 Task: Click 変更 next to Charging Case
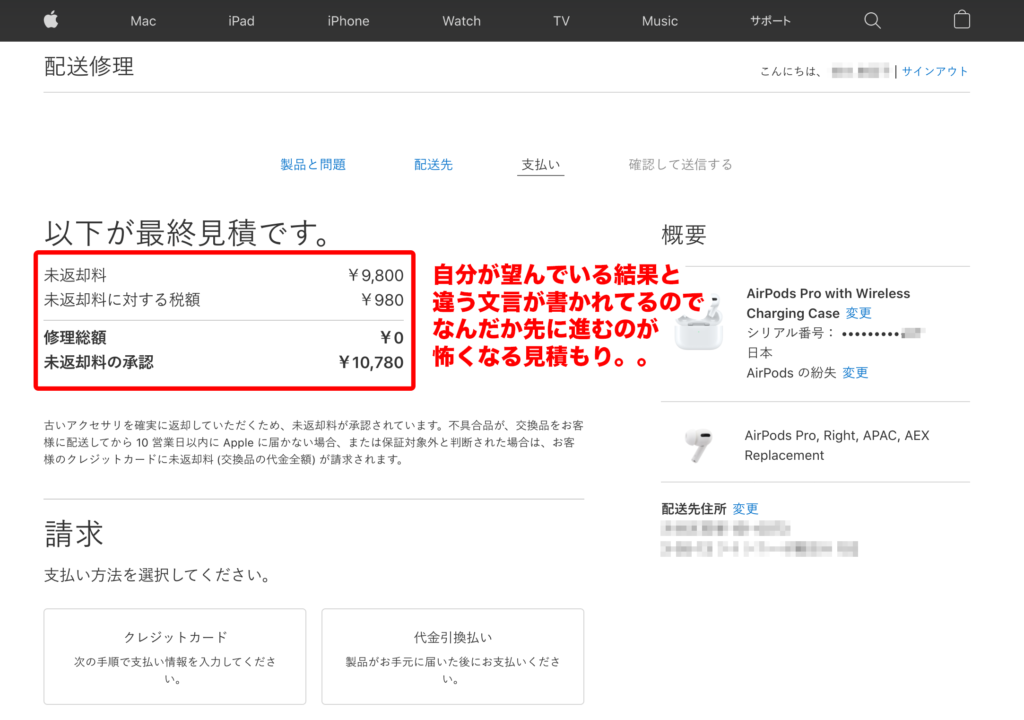(x=858, y=313)
